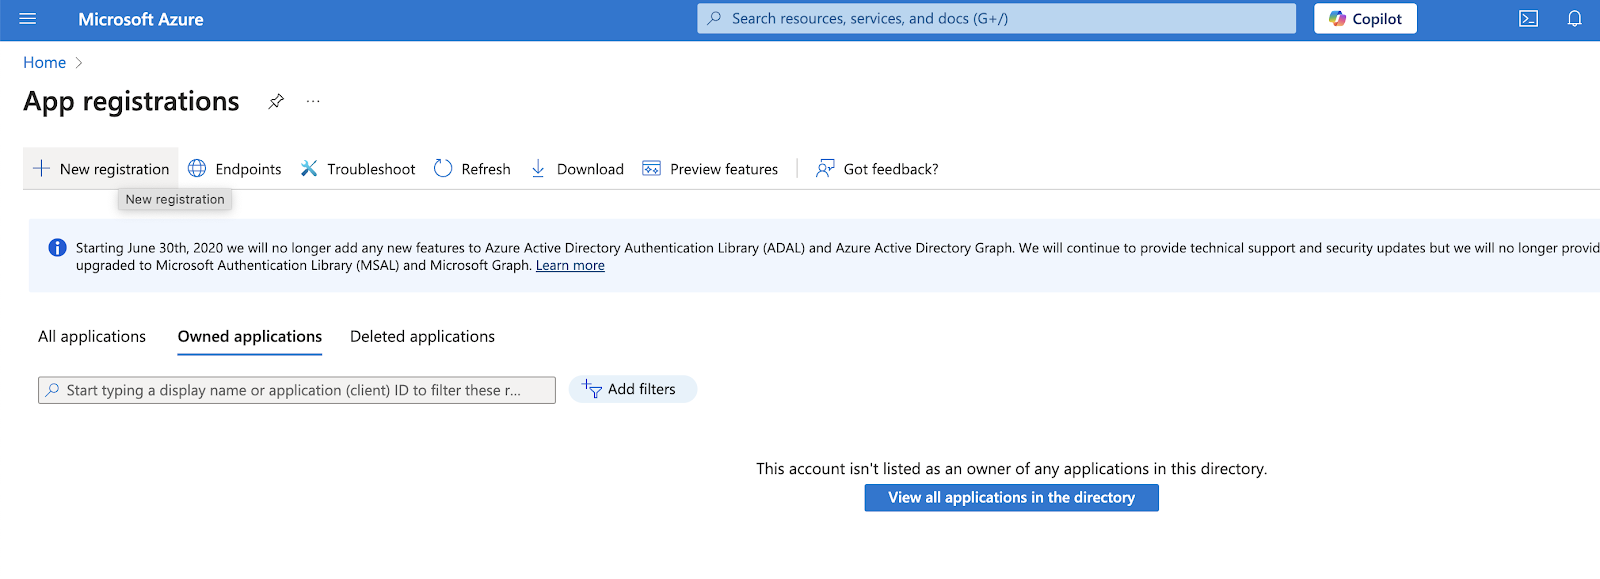Viewport: 1600px width, 579px height.
Task: Go to Home breadcrumb link
Action: 45,62
